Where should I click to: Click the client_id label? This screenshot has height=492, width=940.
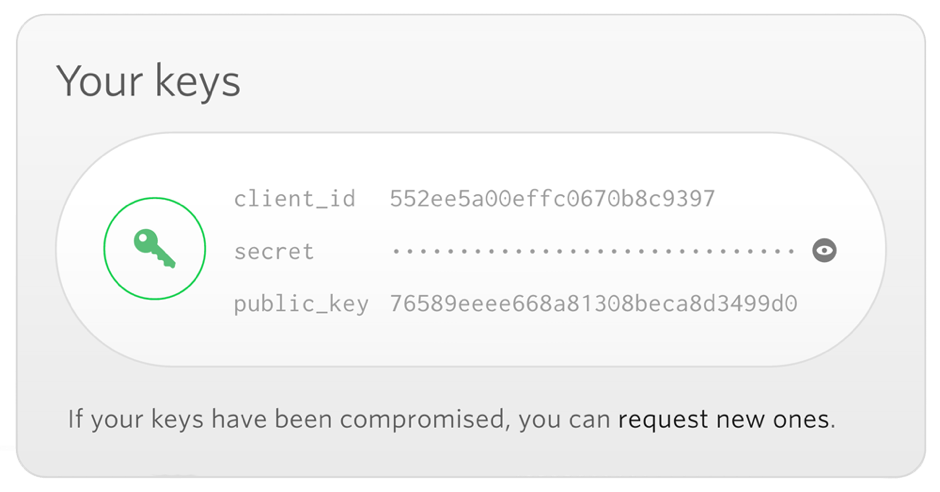click(x=294, y=198)
